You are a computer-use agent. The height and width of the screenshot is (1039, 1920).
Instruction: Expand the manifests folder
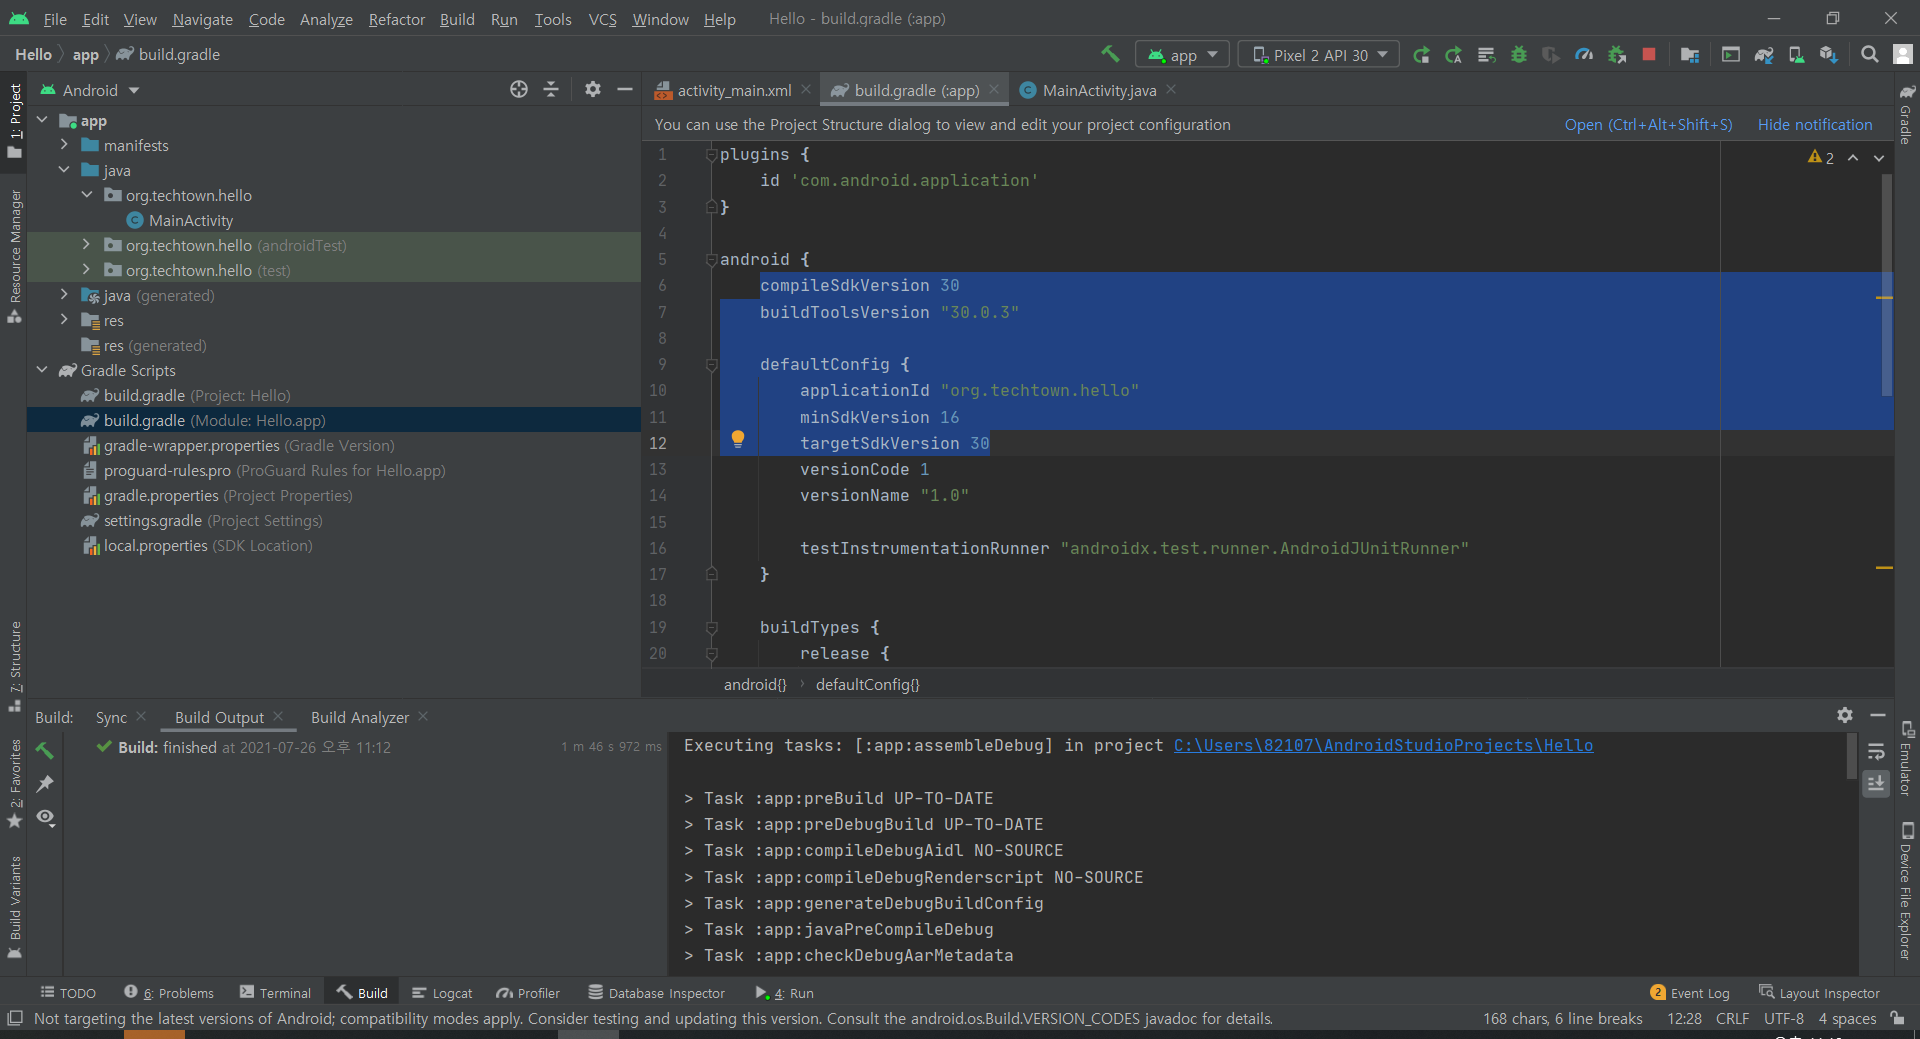65,145
